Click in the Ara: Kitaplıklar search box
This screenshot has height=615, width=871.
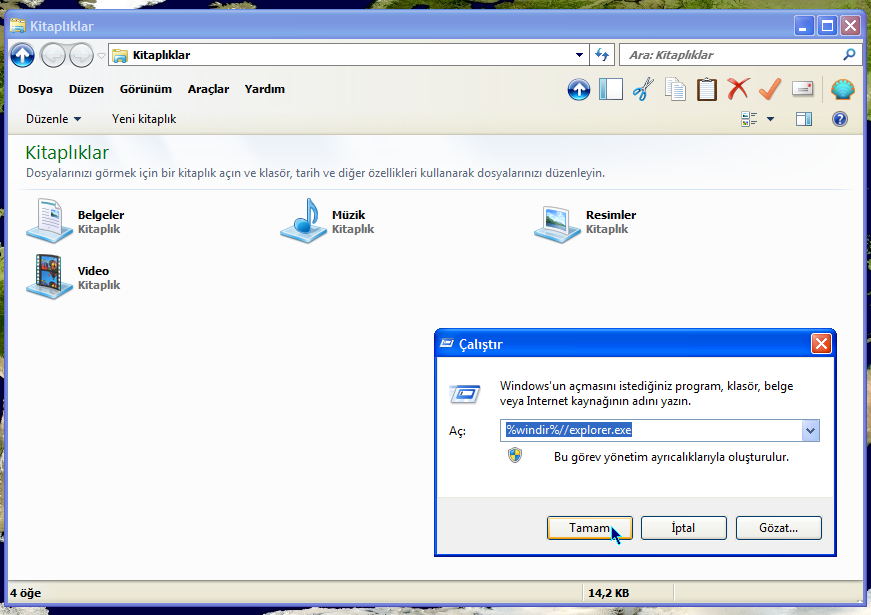pyautogui.click(x=731, y=55)
